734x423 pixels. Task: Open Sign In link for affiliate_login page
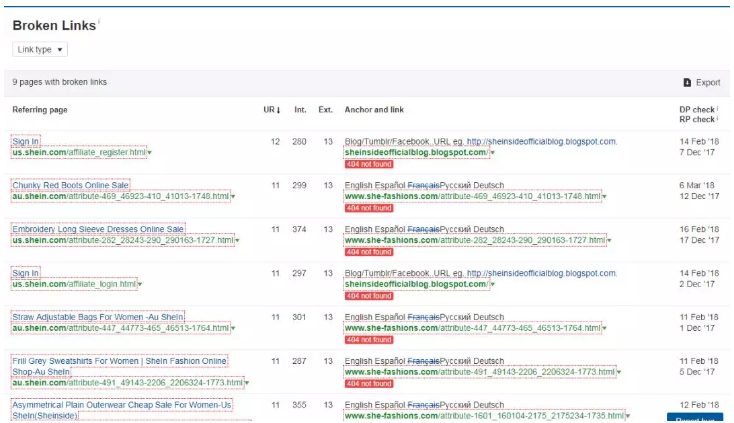[x=25, y=273]
